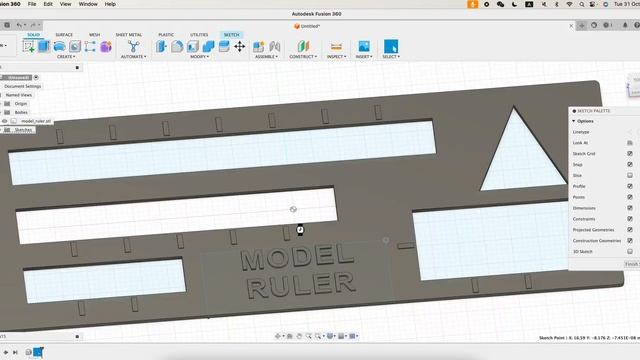Open the Edit menu
The height and width of the screenshot is (360, 640).
coord(48,4)
